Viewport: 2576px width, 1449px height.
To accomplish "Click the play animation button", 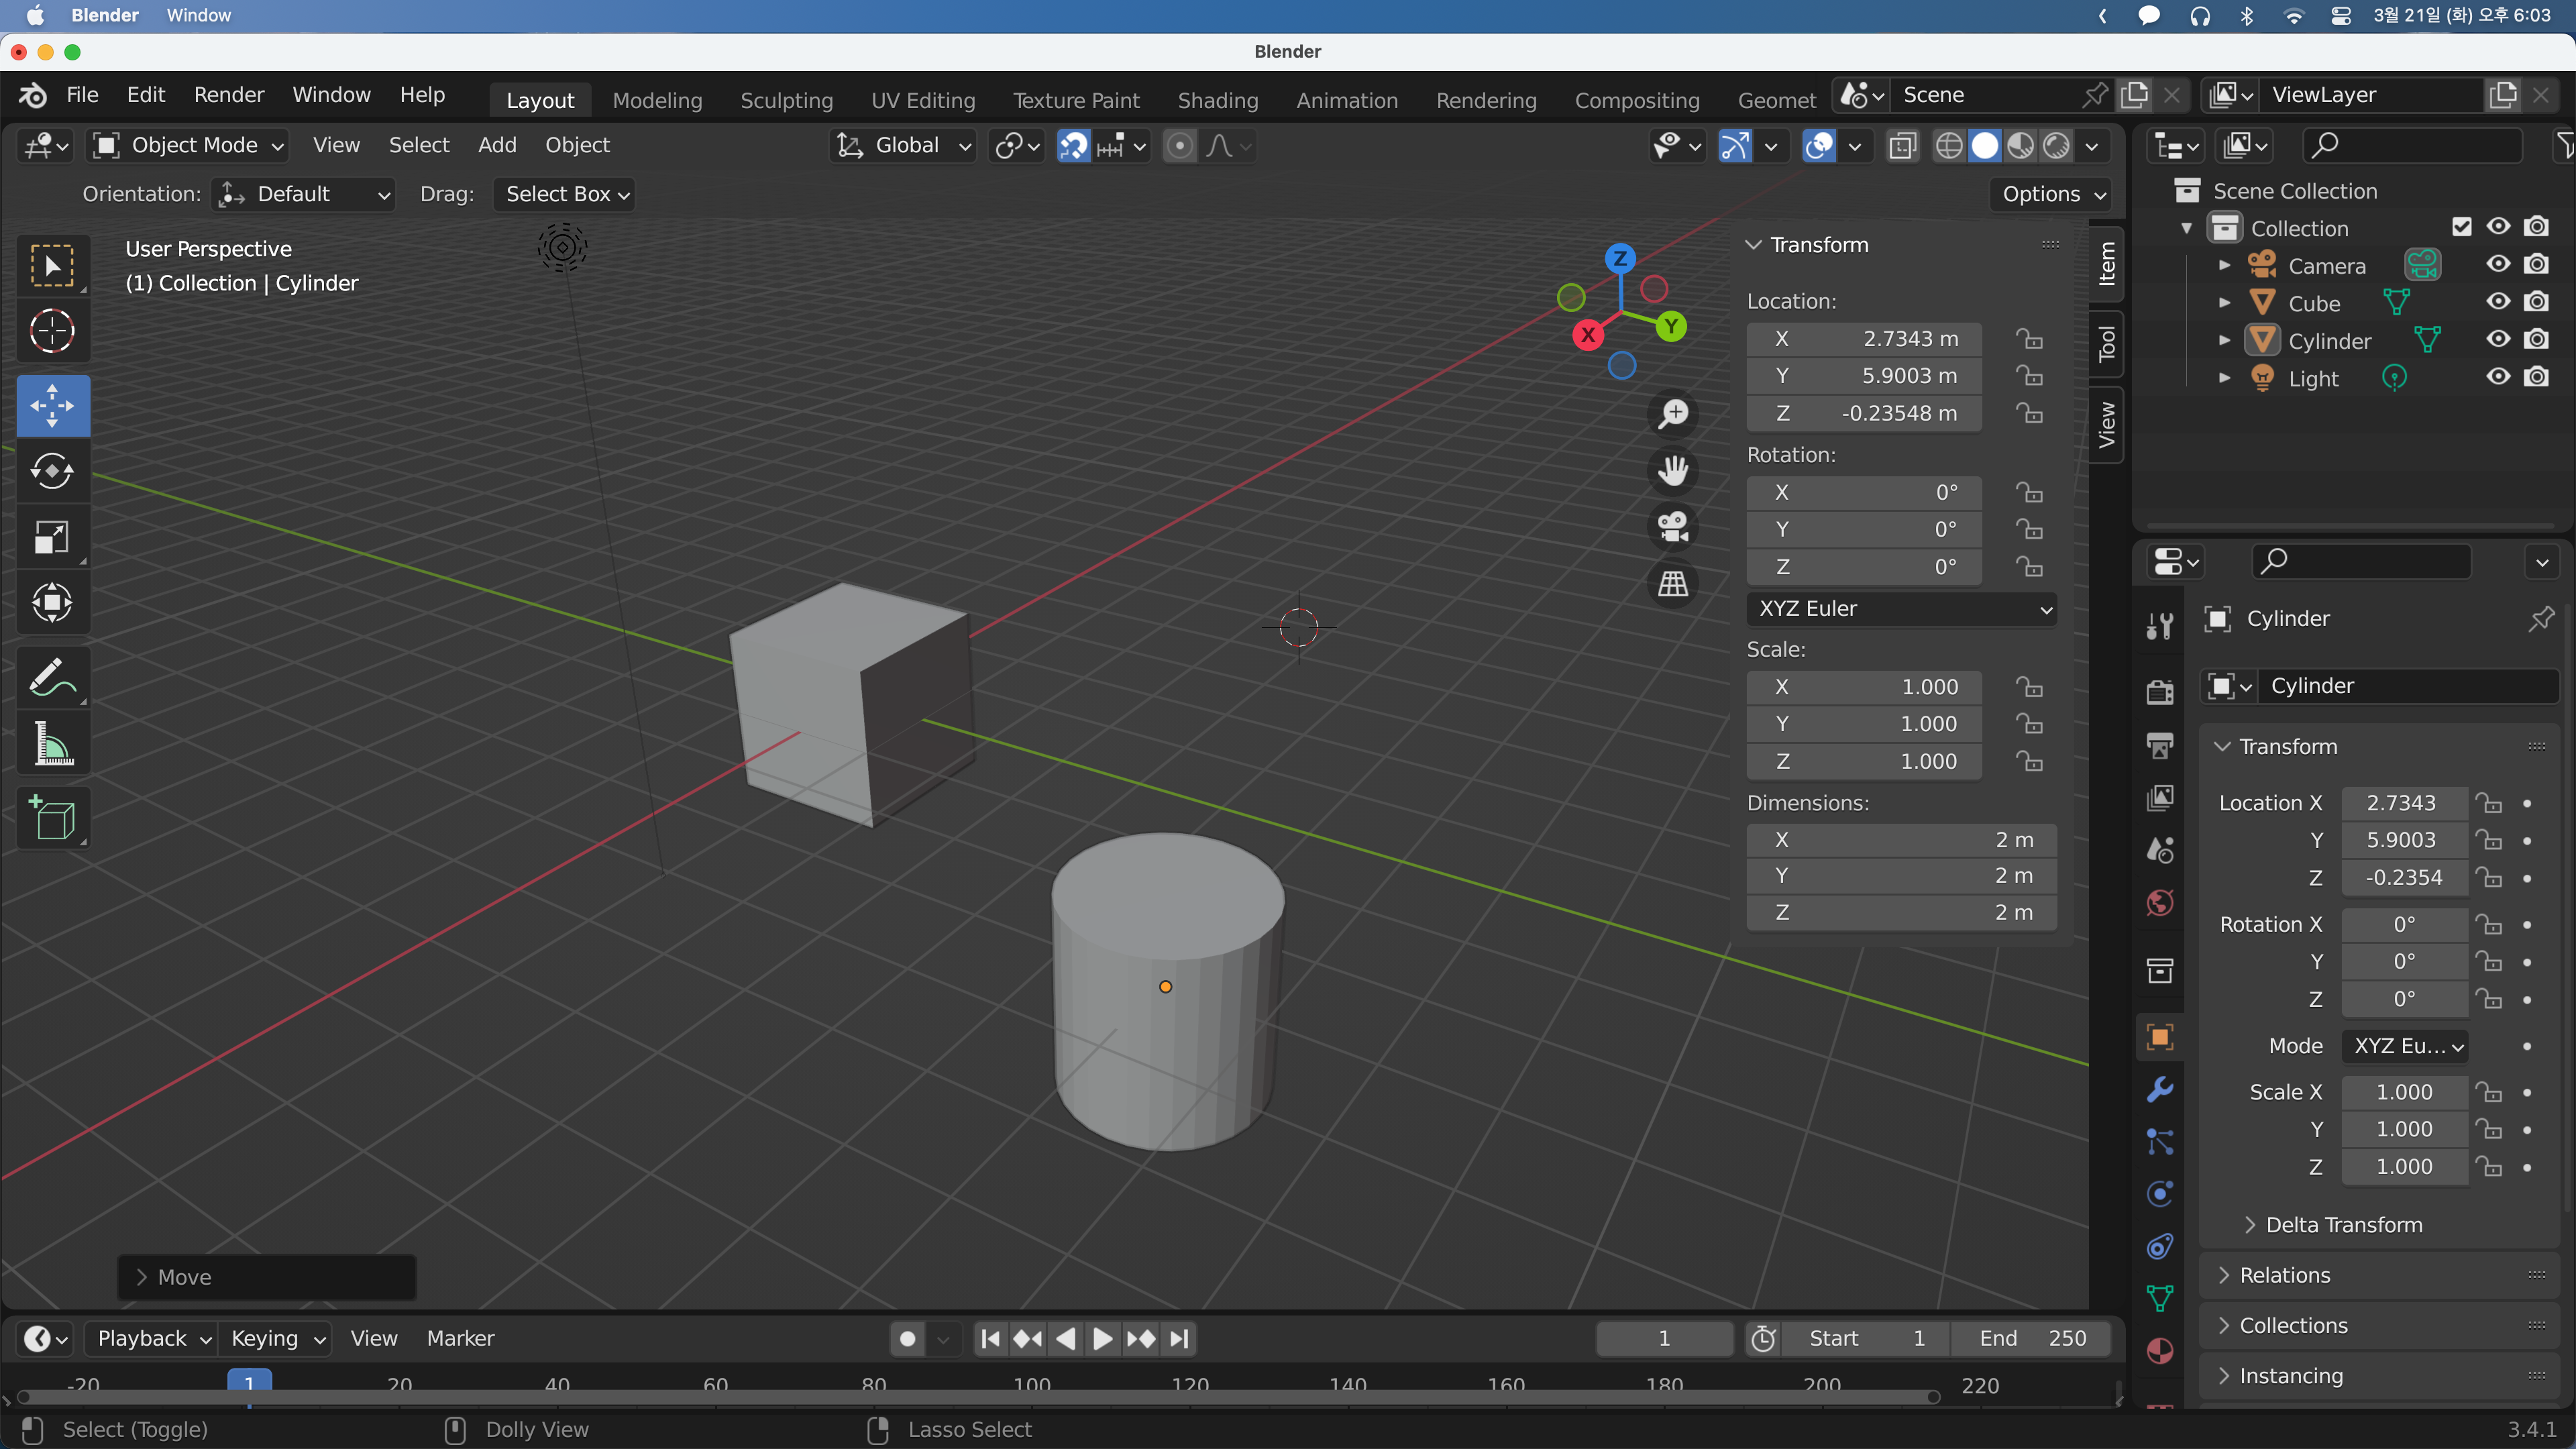I will pos(1102,1339).
